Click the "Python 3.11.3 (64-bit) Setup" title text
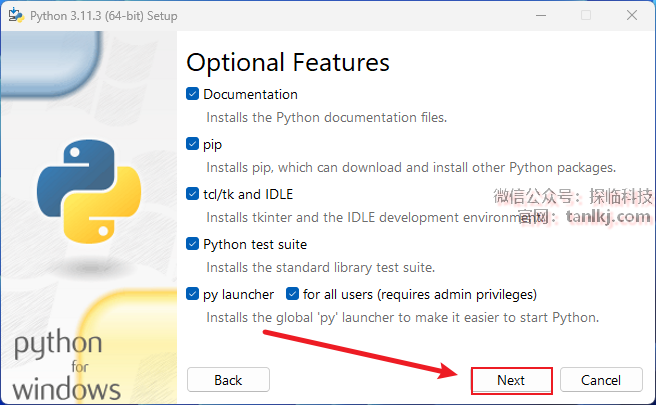The height and width of the screenshot is (405, 656). point(104,16)
